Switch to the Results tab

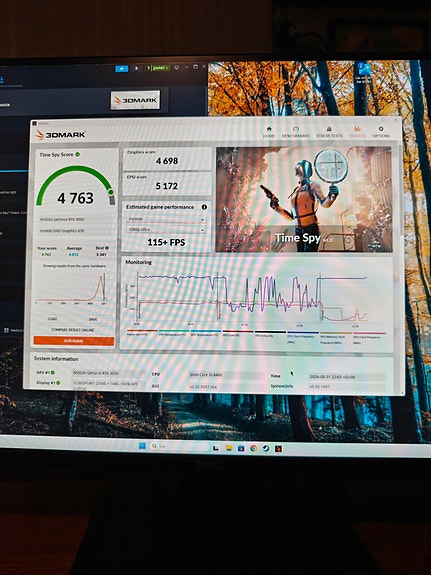[x=357, y=132]
